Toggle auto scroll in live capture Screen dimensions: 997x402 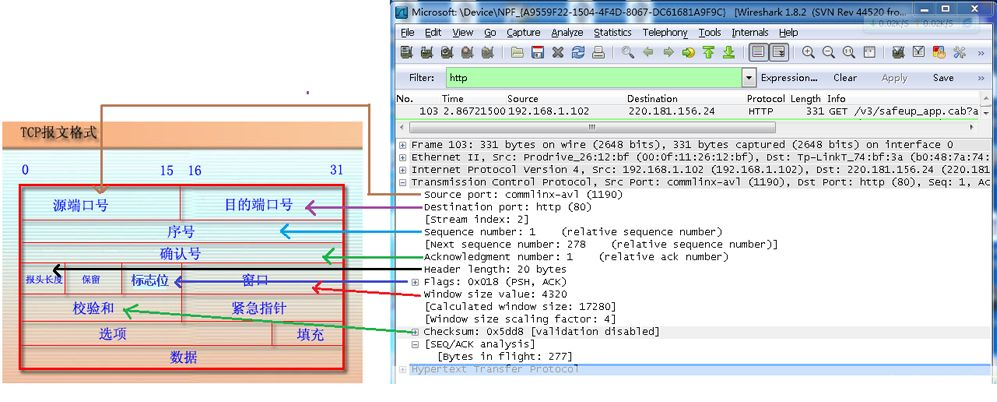click(x=779, y=53)
